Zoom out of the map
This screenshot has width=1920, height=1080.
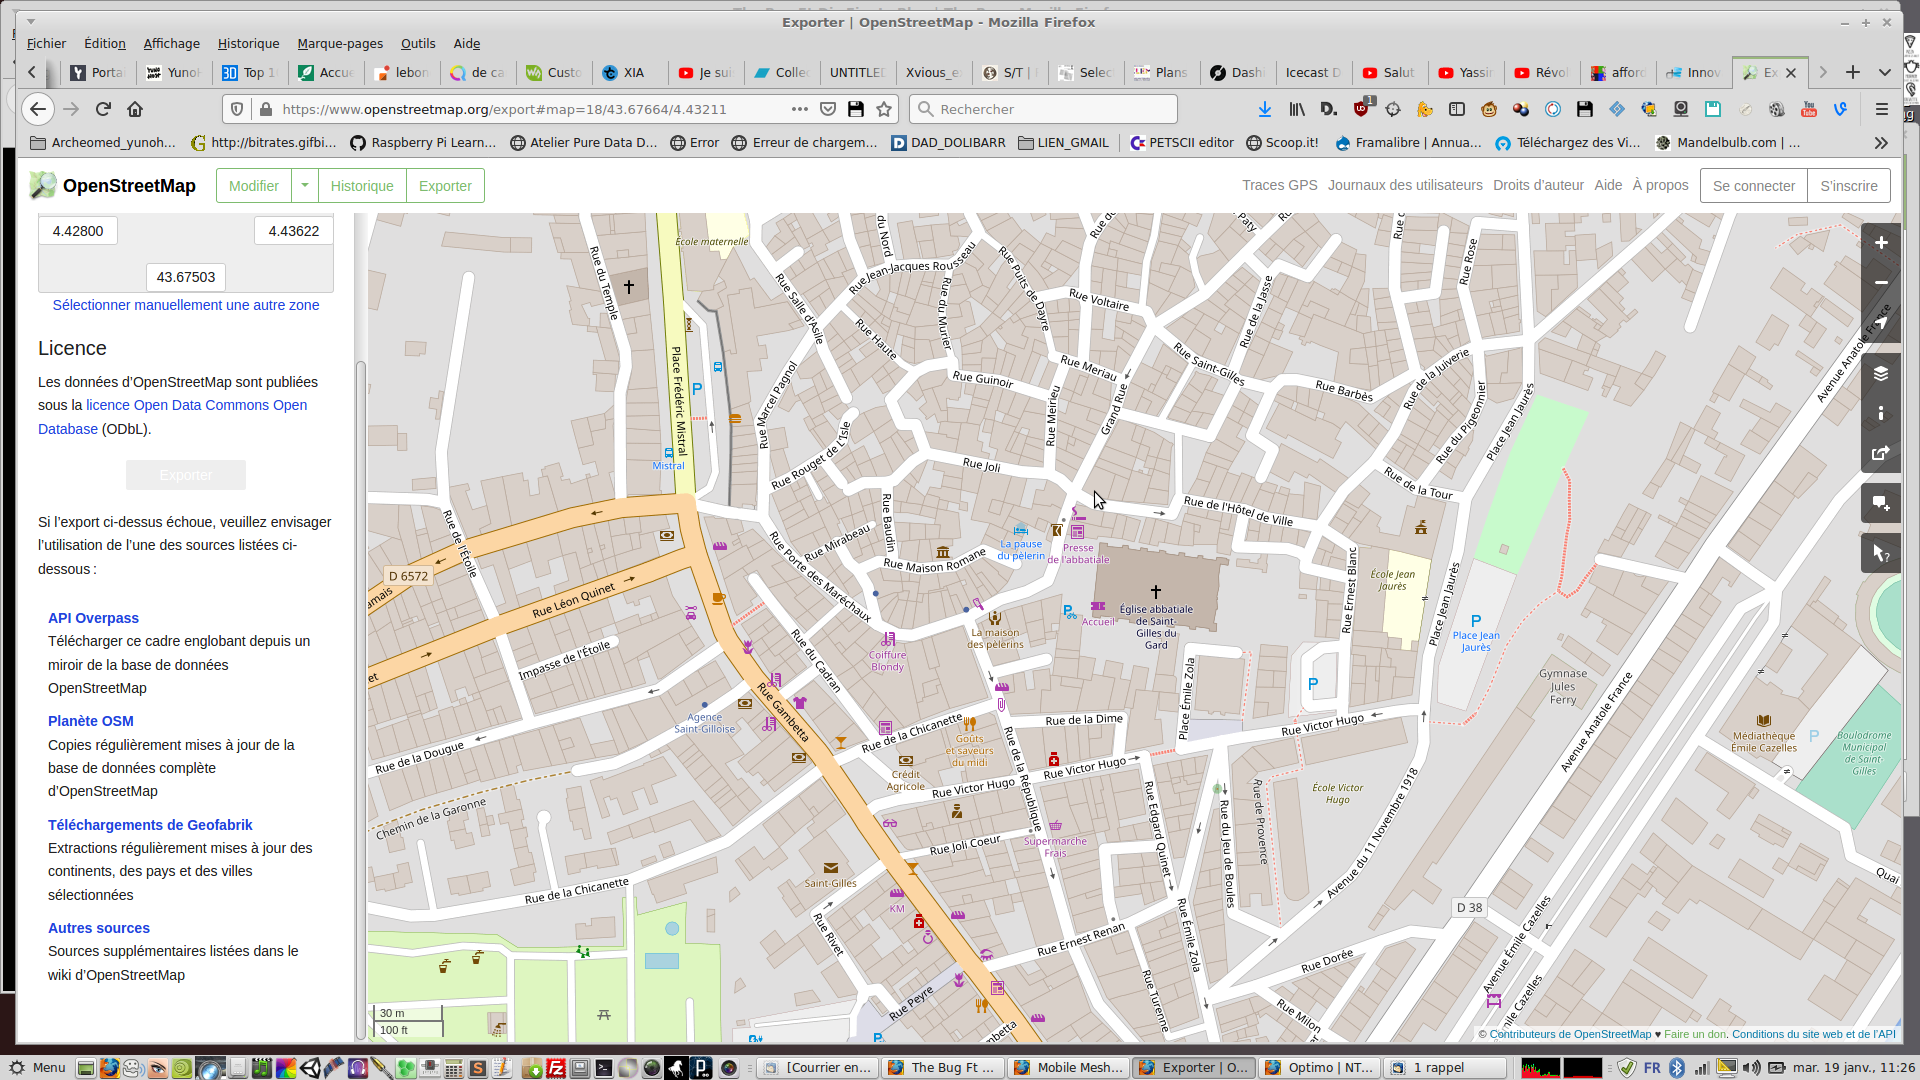(x=1880, y=283)
